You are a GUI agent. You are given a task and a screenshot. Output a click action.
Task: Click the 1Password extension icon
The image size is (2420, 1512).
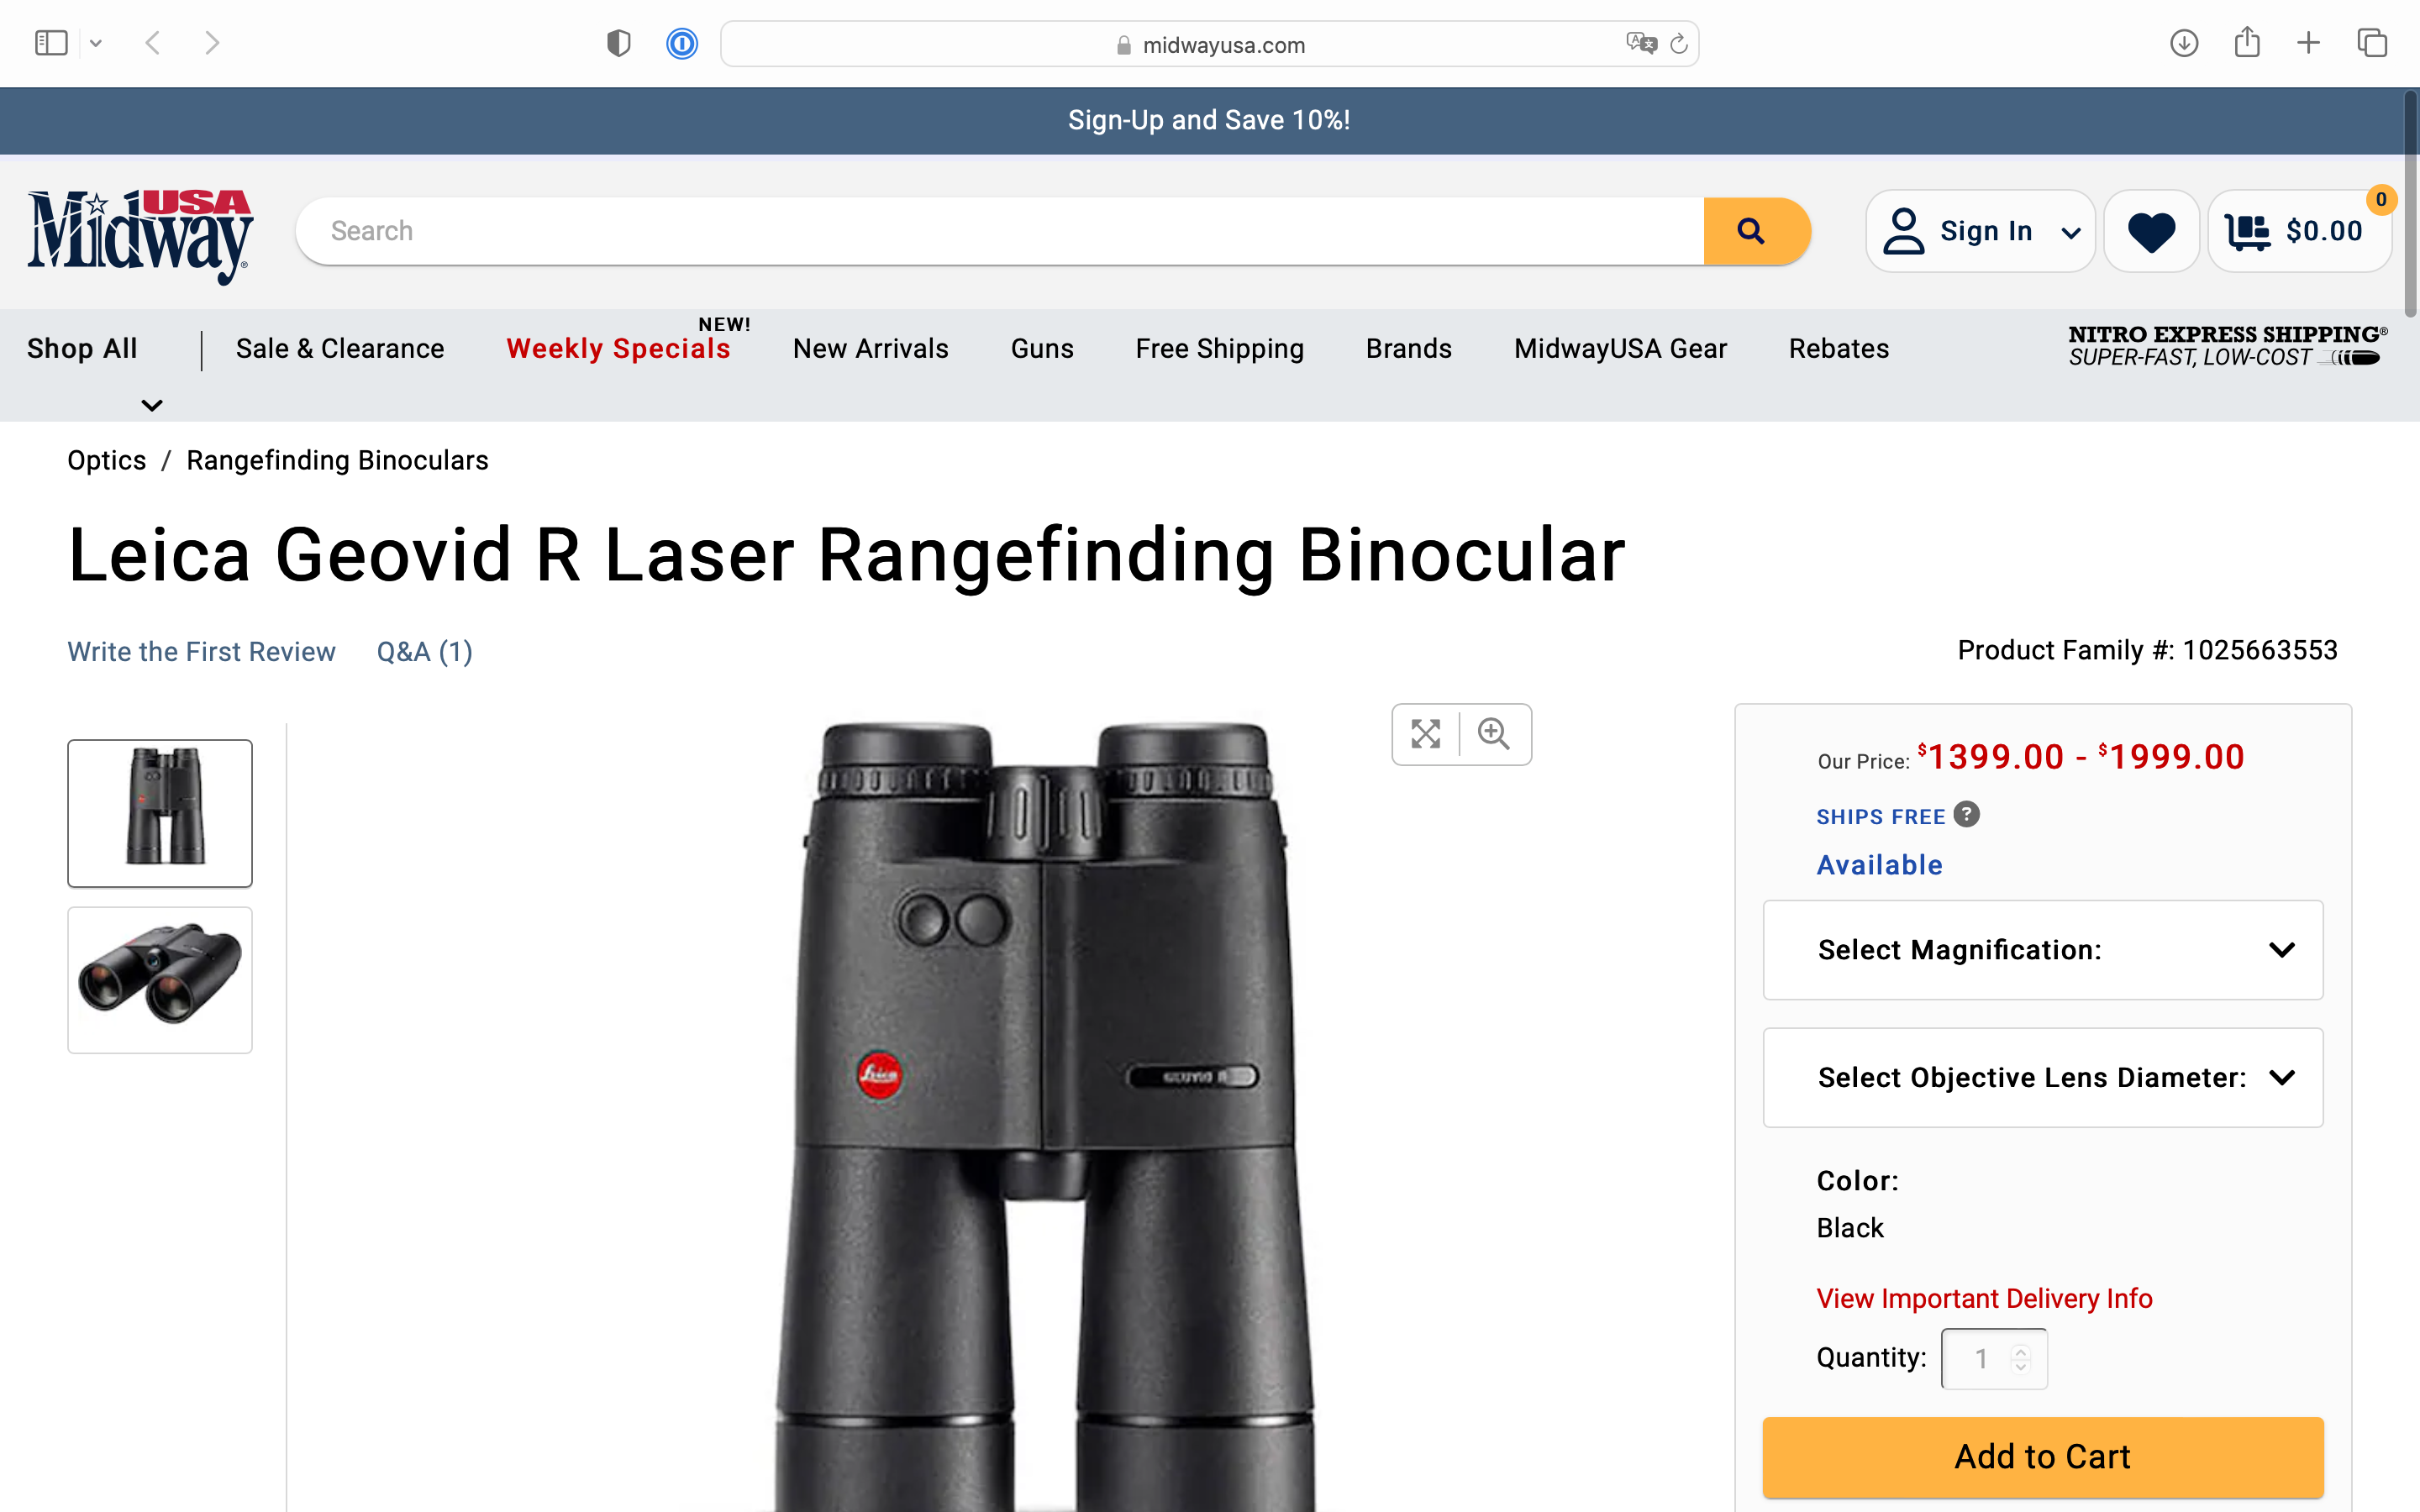tap(682, 43)
